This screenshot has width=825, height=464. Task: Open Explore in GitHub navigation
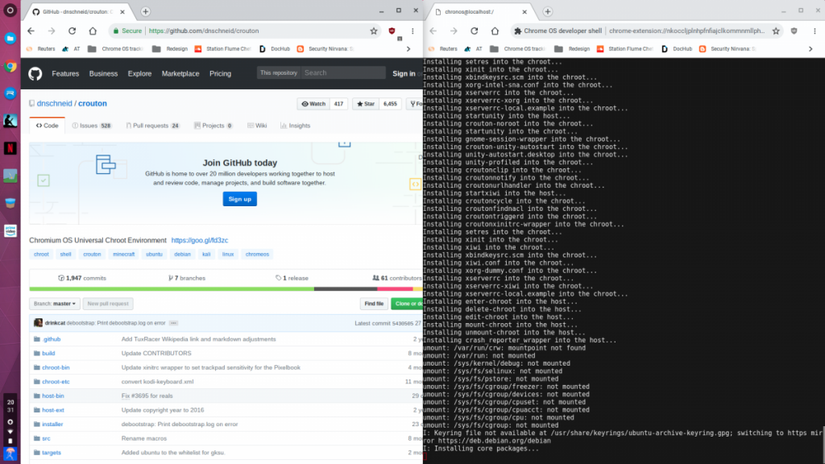pos(139,74)
